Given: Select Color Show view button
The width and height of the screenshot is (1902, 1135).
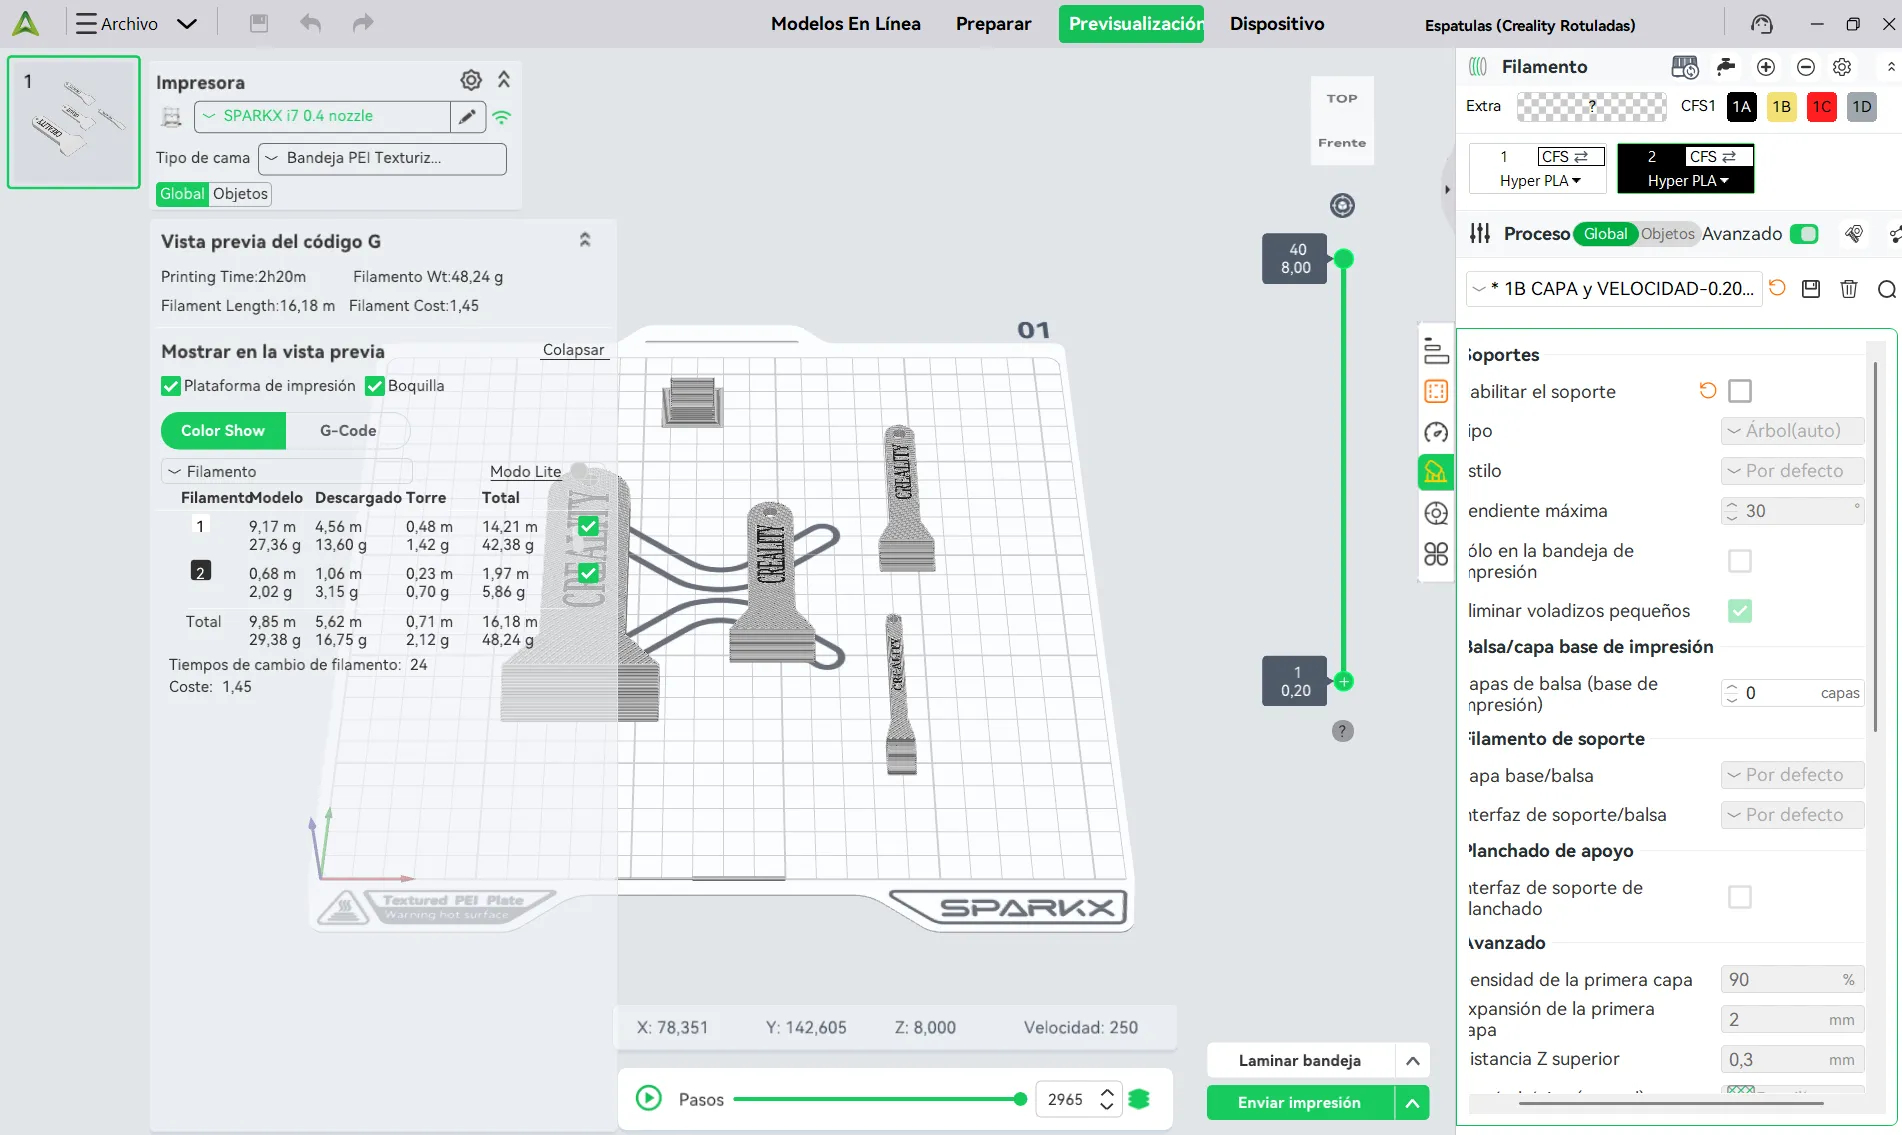Looking at the screenshot, I should (x=223, y=431).
